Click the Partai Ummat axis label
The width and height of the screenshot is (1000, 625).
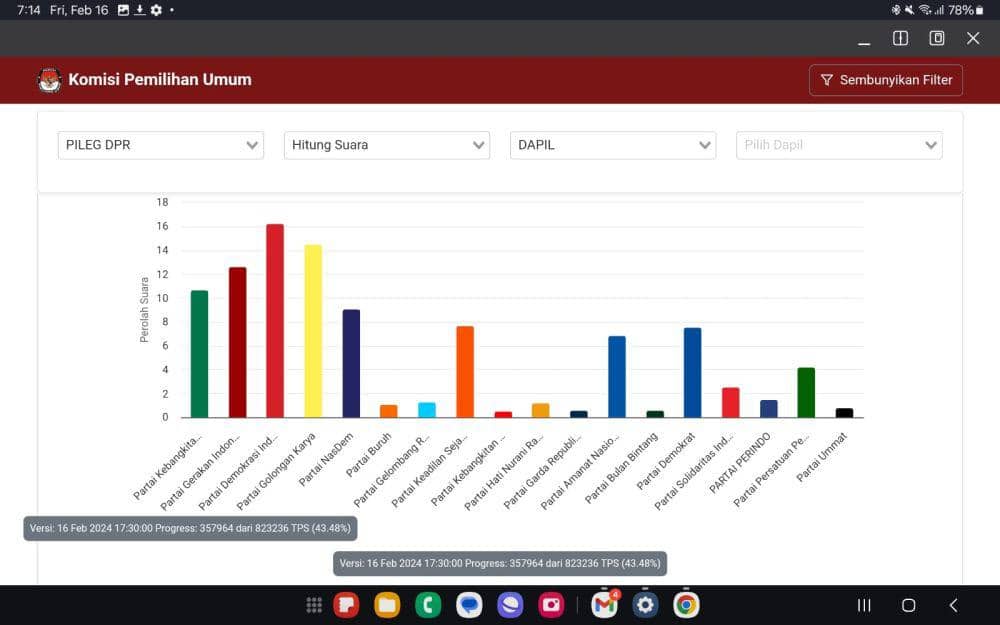pos(822,457)
